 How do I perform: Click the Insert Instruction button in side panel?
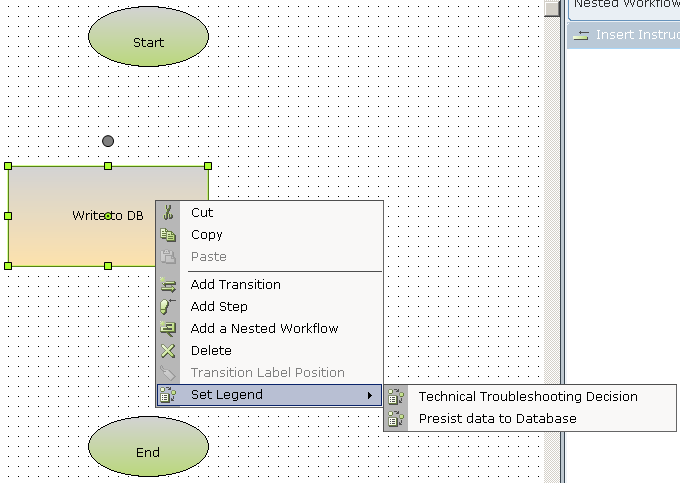(626, 35)
